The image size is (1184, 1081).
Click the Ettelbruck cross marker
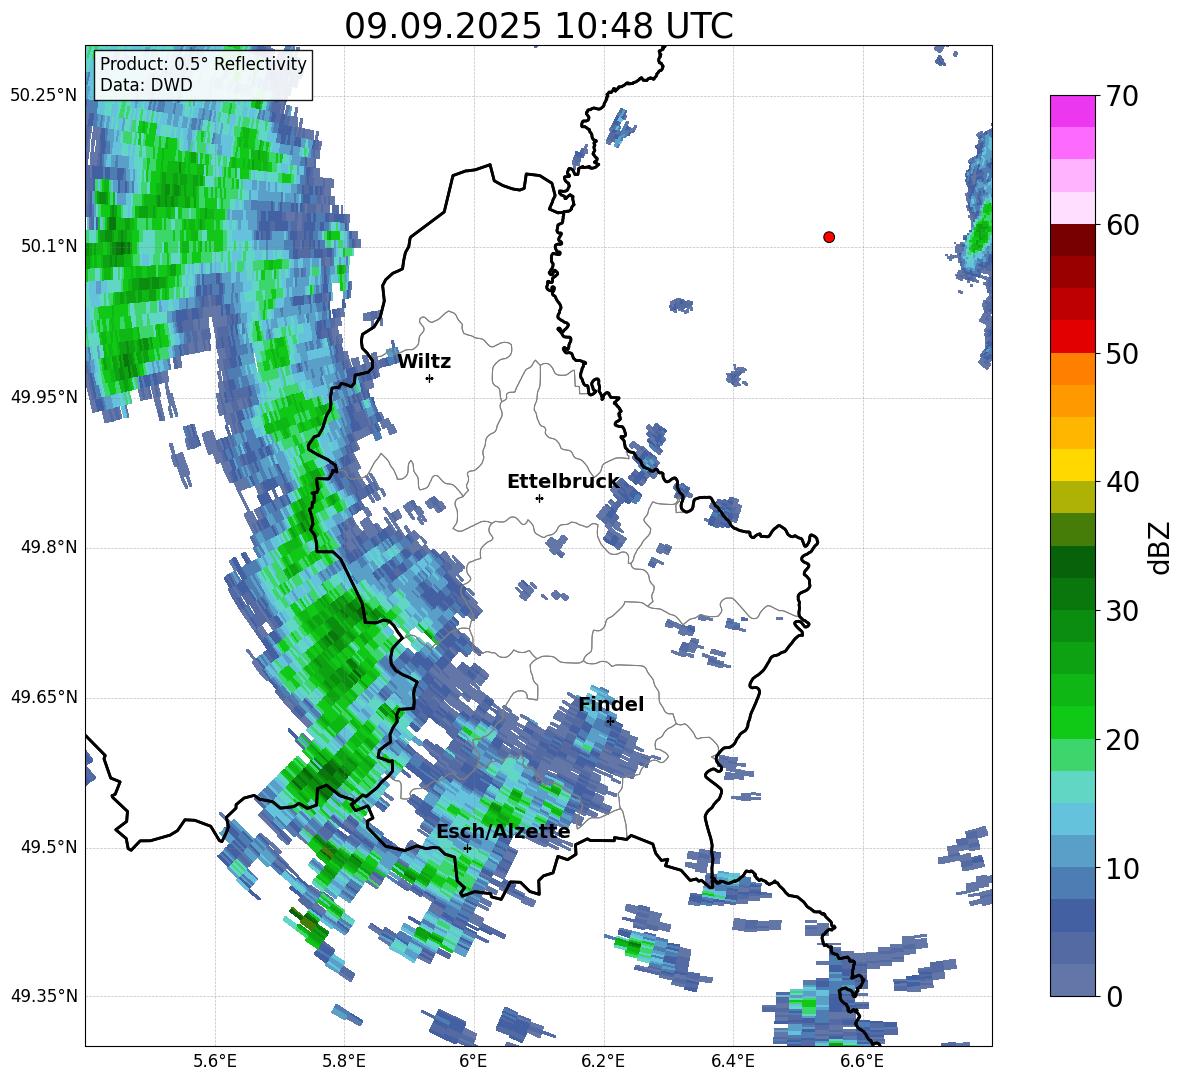(x=539, y=498)
